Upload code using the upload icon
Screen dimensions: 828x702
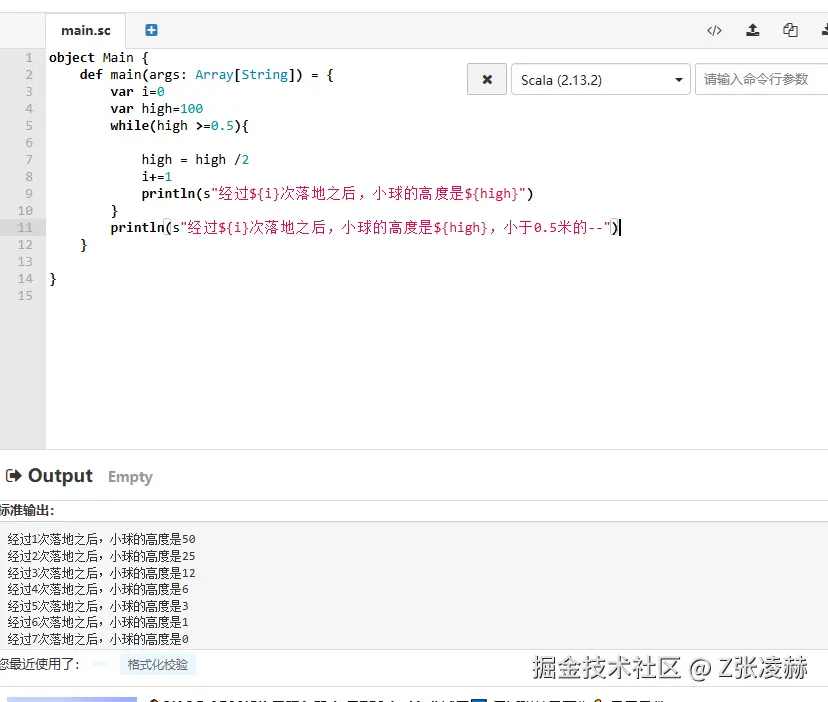click(753, 30)
